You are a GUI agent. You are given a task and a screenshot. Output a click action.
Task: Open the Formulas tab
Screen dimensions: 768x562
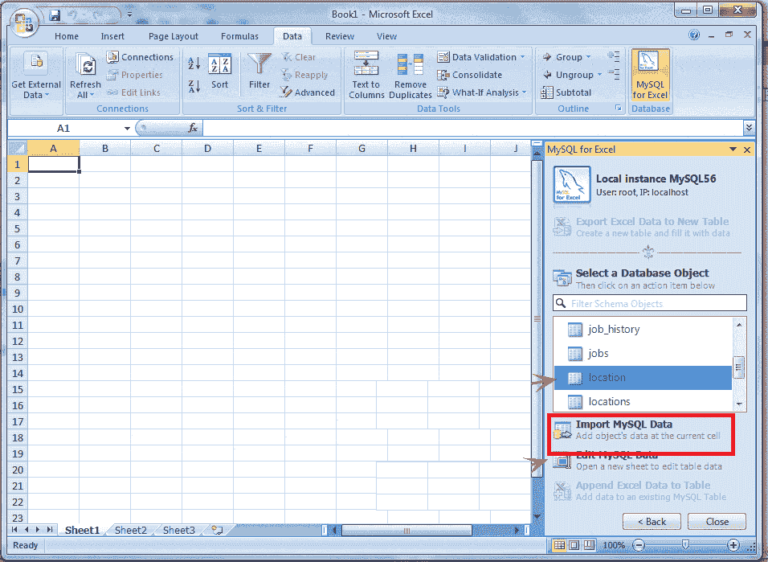240,36
